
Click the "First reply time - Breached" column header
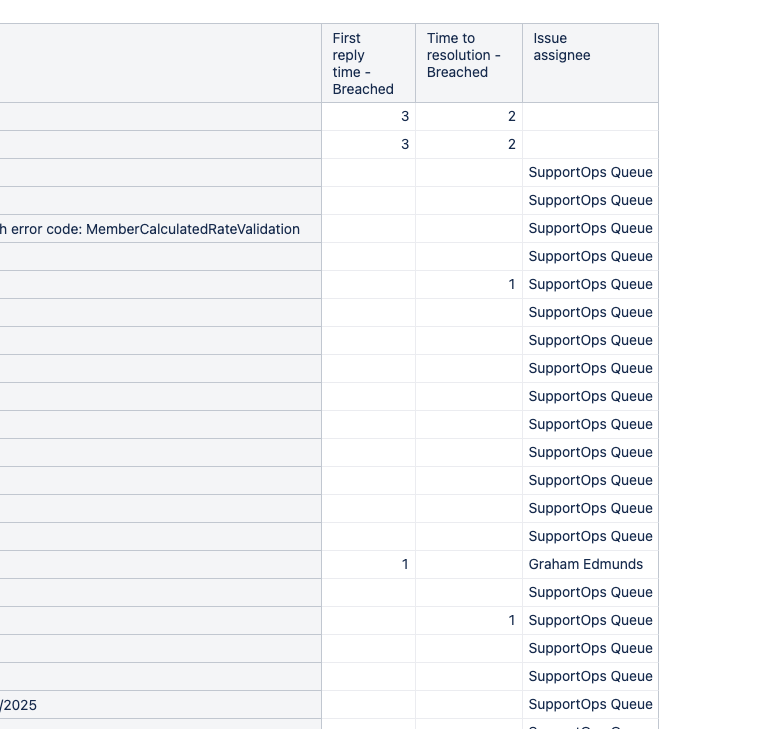point(368,64)
